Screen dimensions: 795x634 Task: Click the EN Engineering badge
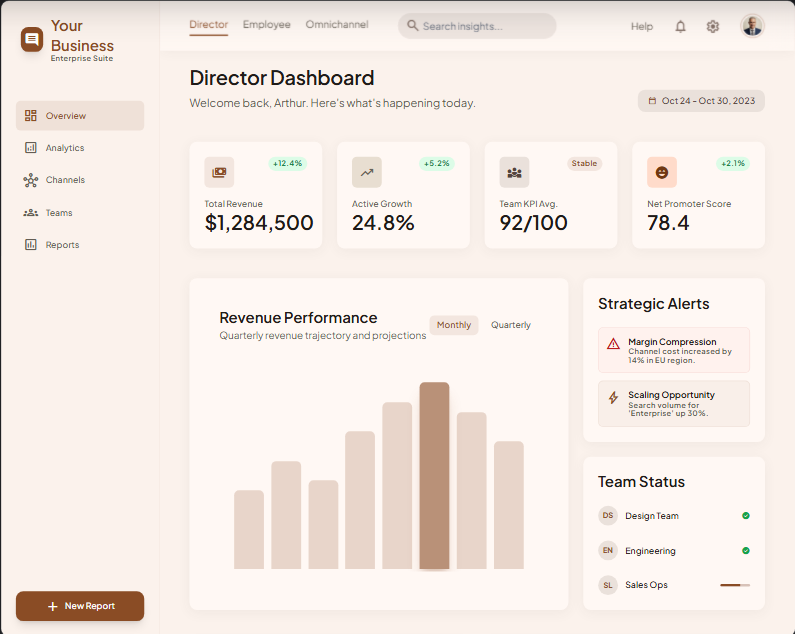(x=608, y=550)
